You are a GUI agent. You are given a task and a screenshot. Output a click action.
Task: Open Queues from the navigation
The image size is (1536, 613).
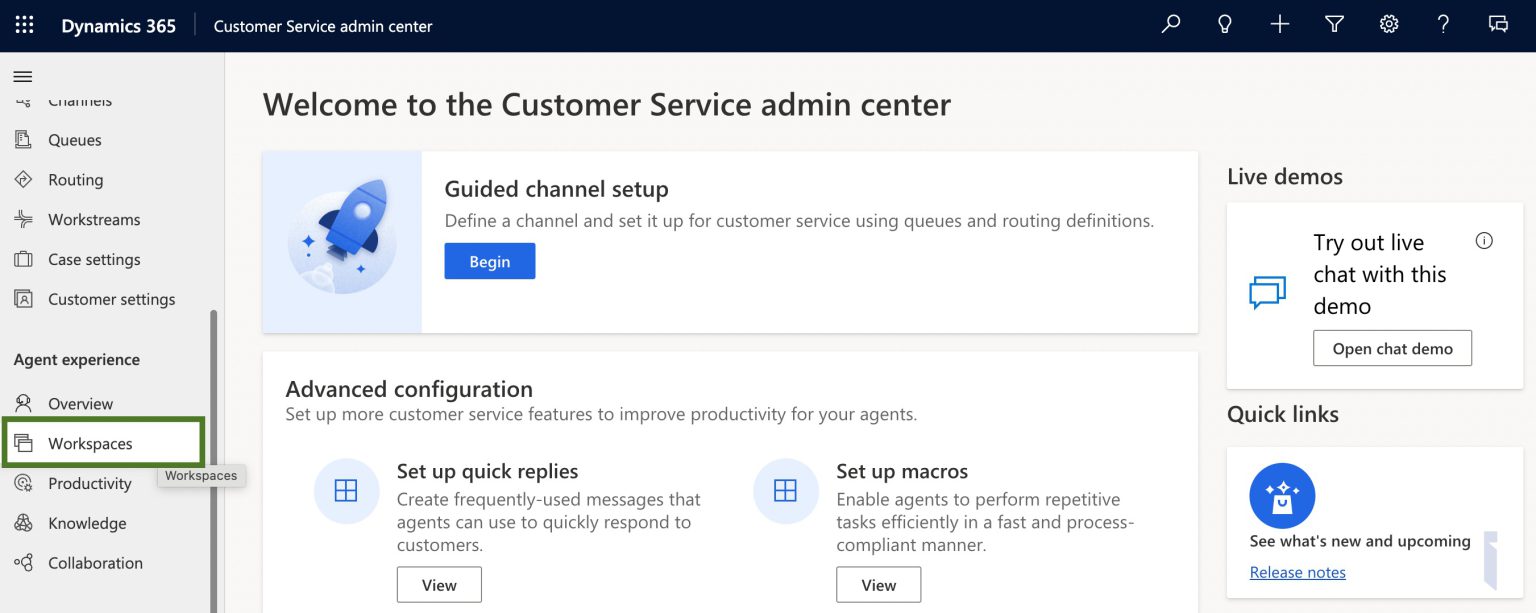click(75, 140)
